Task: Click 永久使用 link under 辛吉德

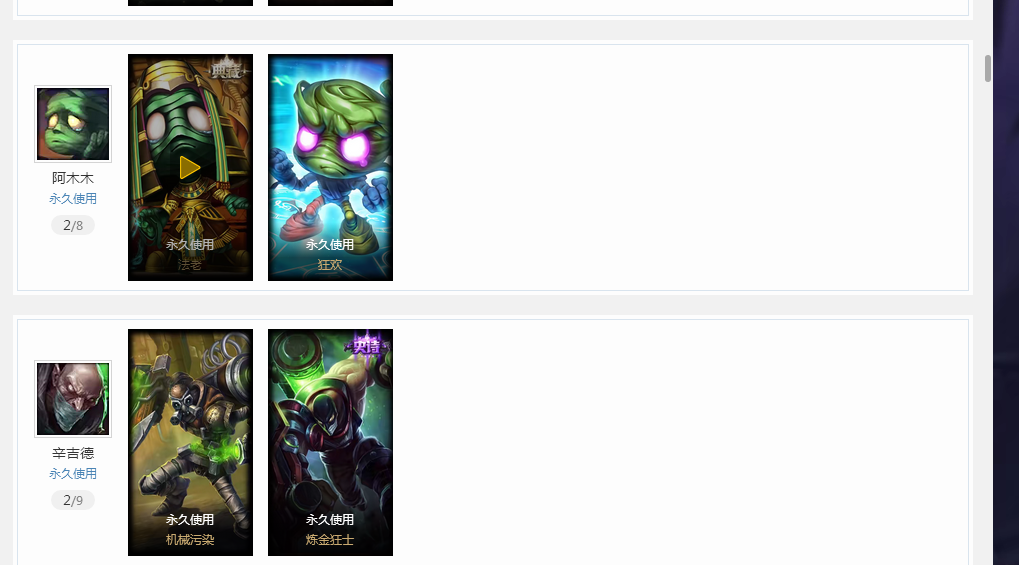Action: coord(73,474)
